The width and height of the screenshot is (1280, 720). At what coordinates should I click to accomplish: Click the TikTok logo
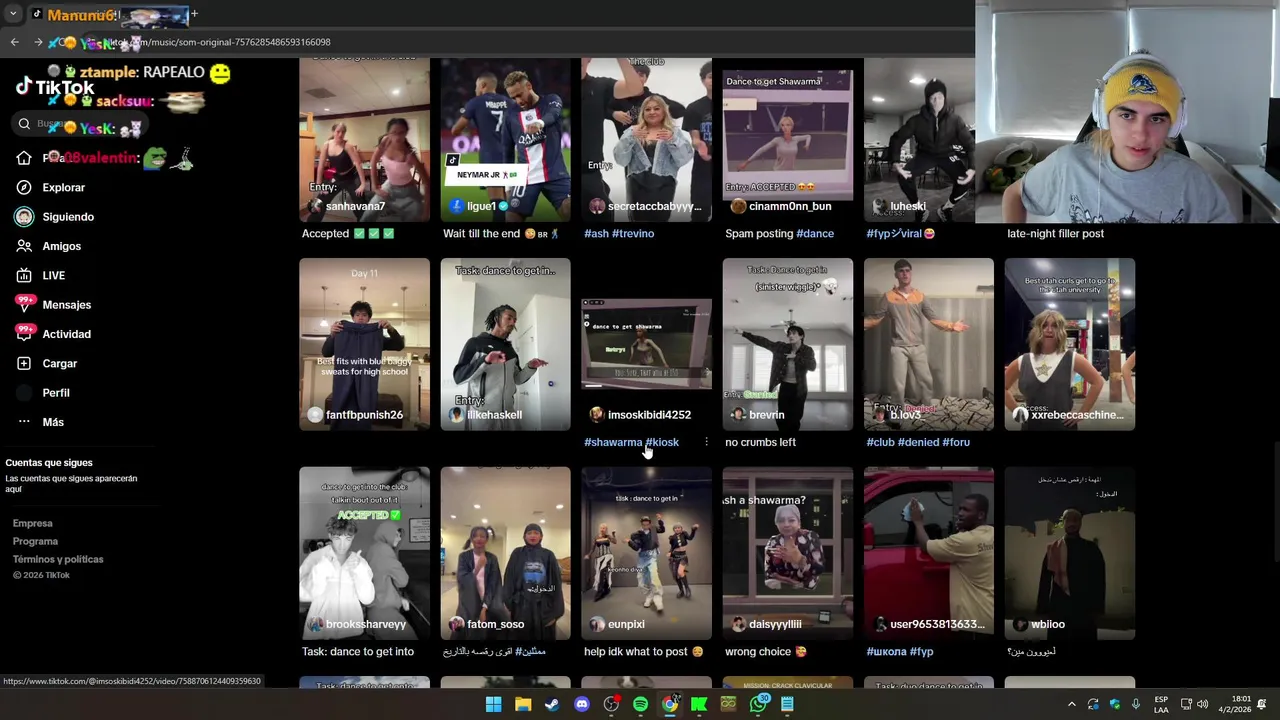tap(55, 88)
